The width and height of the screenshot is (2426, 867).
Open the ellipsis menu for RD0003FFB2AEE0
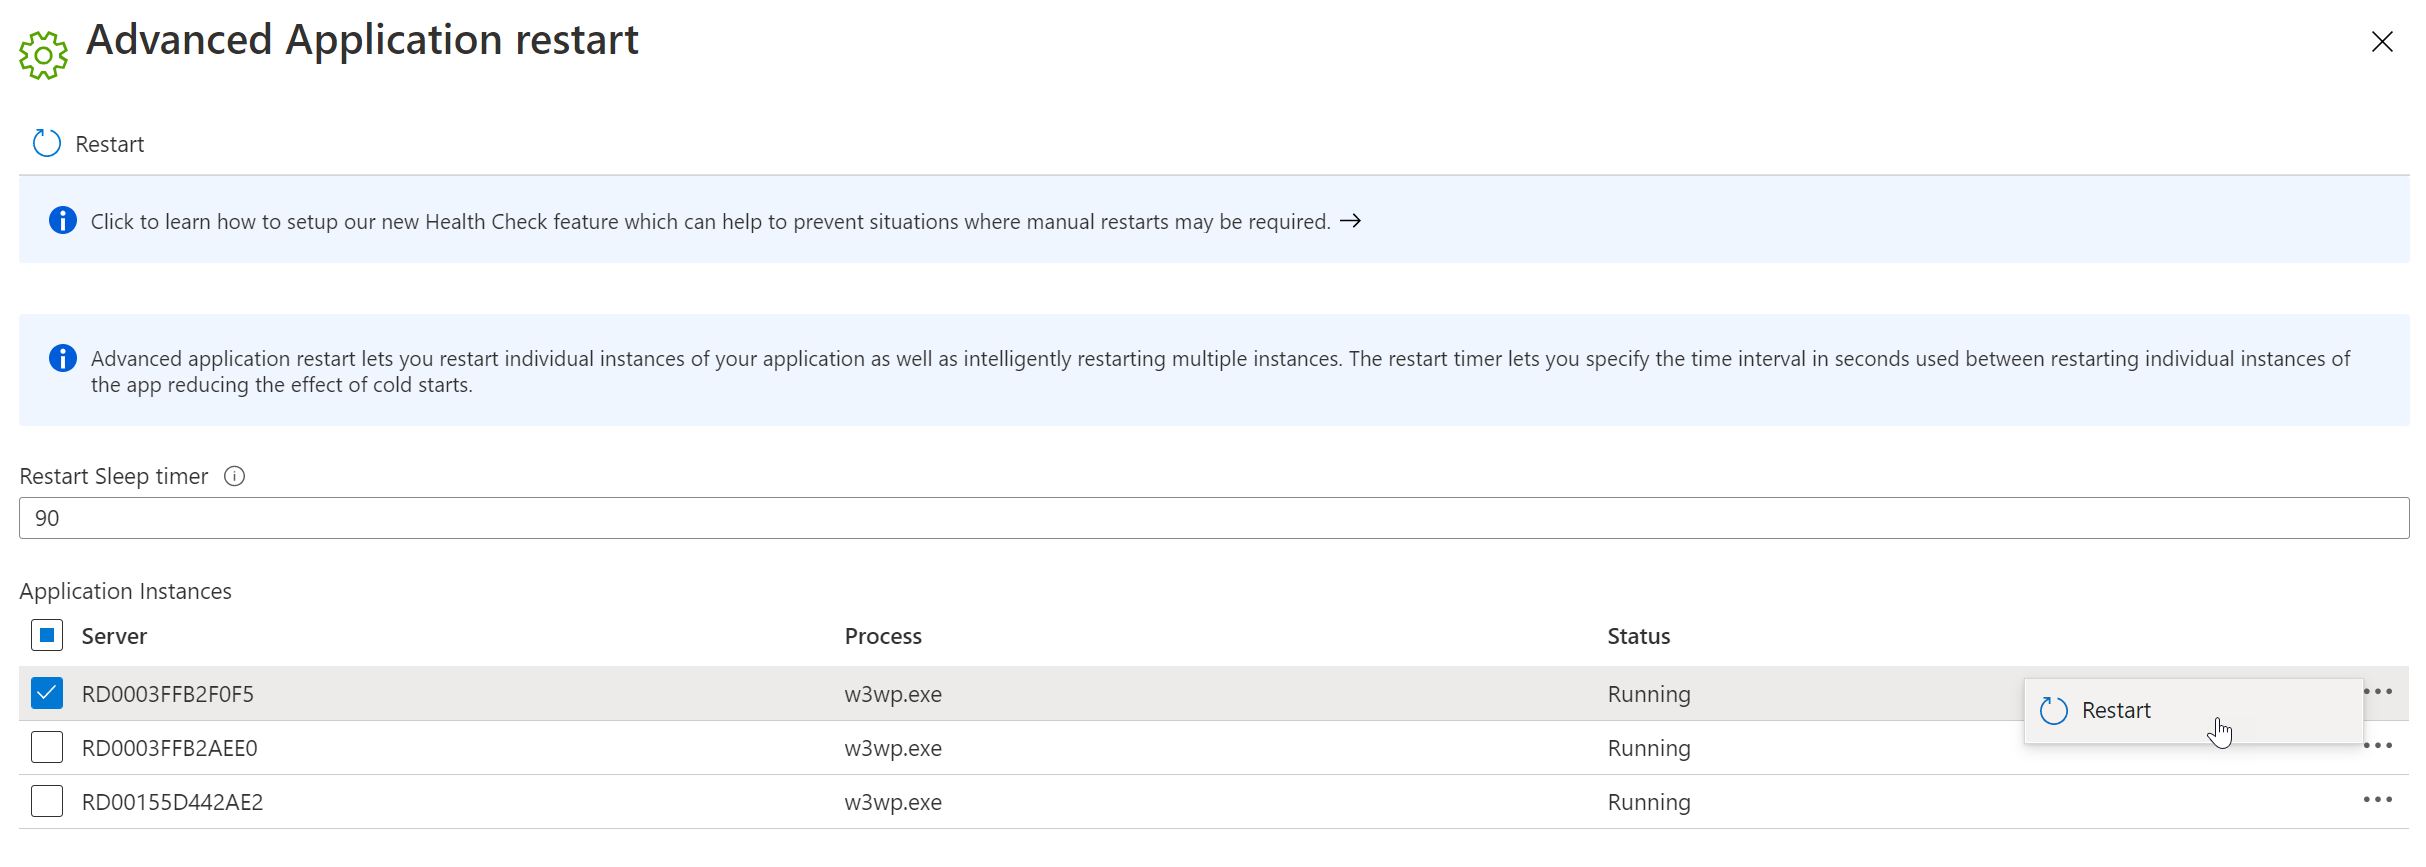[2378, 746]
